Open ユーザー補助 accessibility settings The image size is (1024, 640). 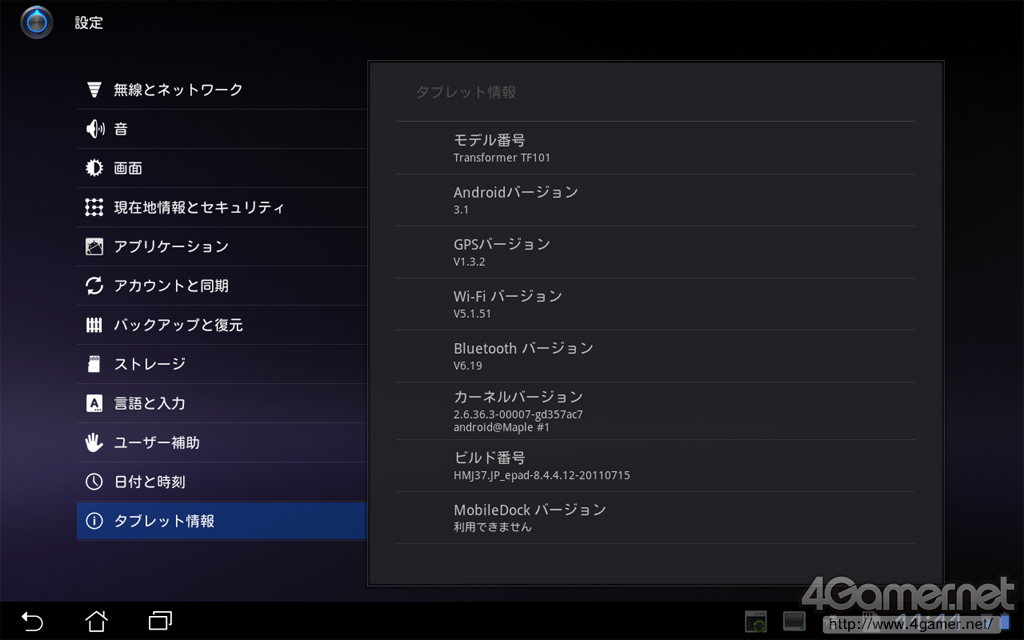pyautogui.click(x=221, y=442)
